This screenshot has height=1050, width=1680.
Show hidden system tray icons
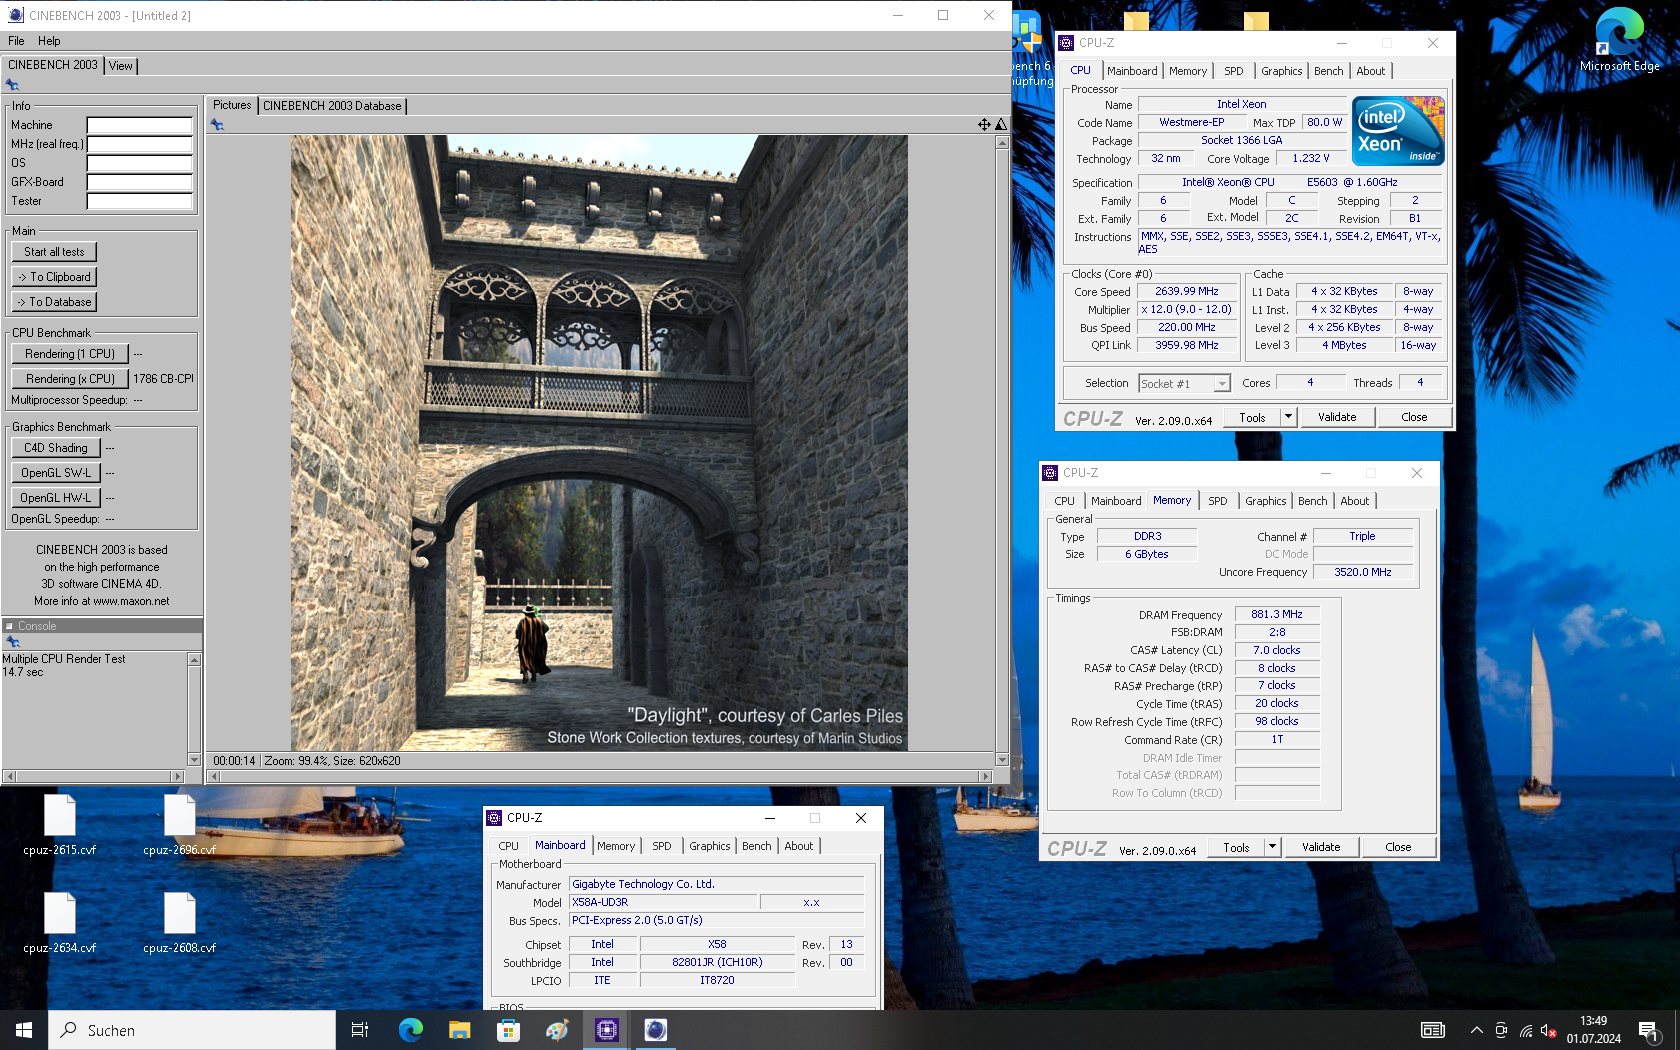pos(1476,1030)
